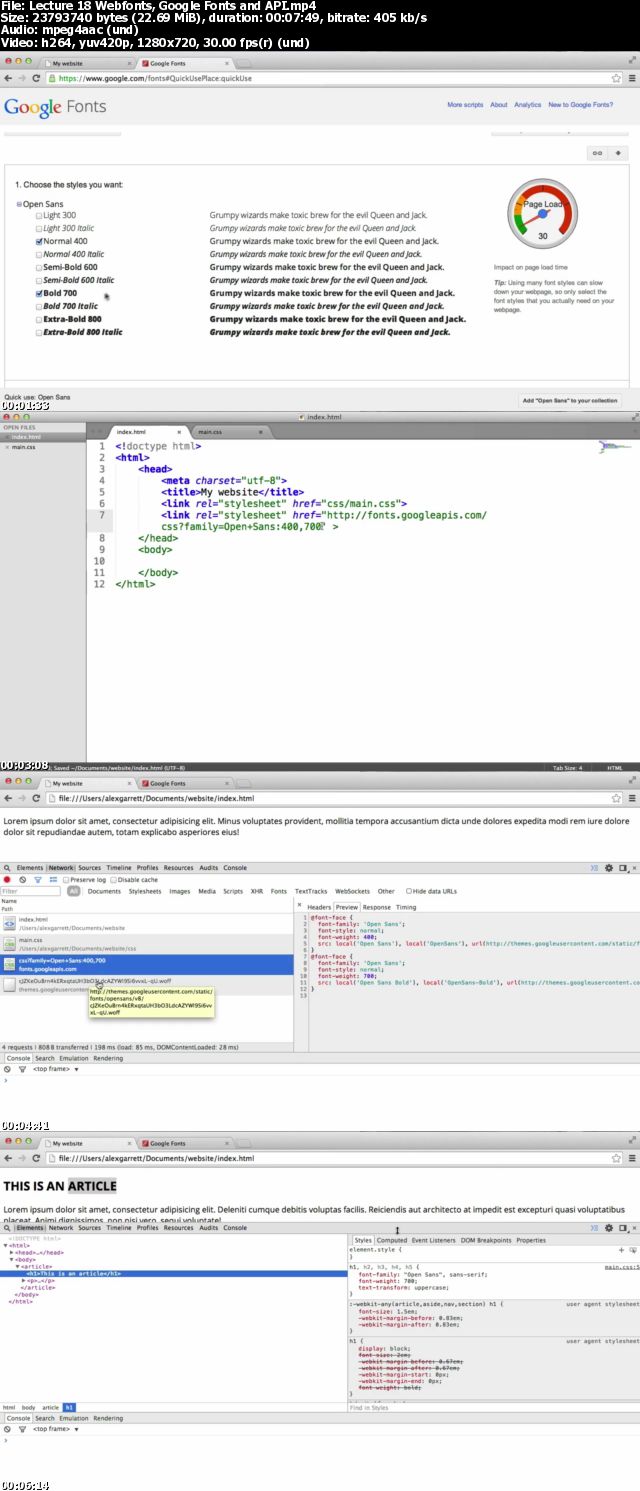Open DevTools settings gear in Elements frame
Viewport: 640px width, 1491px height.
click(x=609, y=1228)
